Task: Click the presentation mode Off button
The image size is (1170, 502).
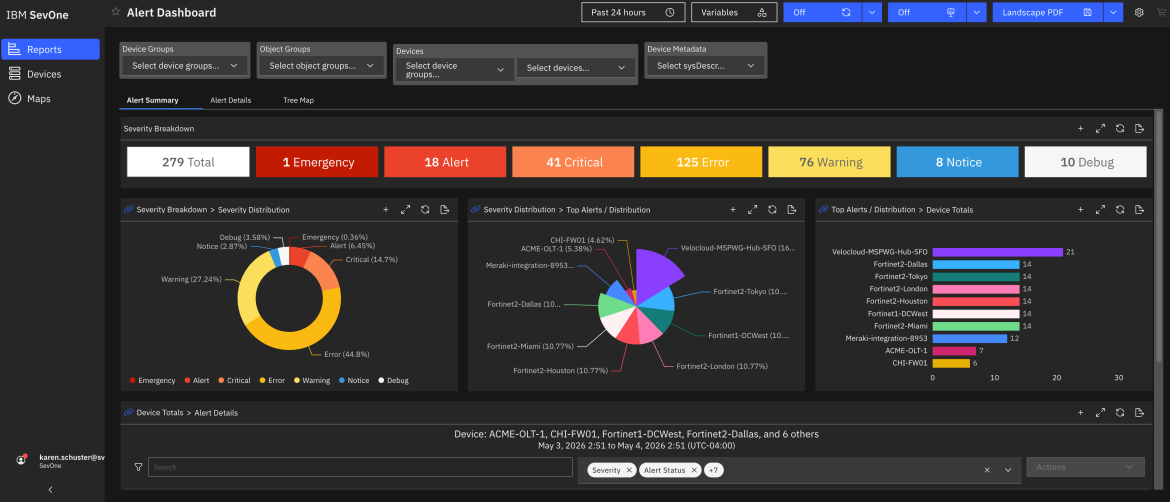Action: [x=926, y=13]
